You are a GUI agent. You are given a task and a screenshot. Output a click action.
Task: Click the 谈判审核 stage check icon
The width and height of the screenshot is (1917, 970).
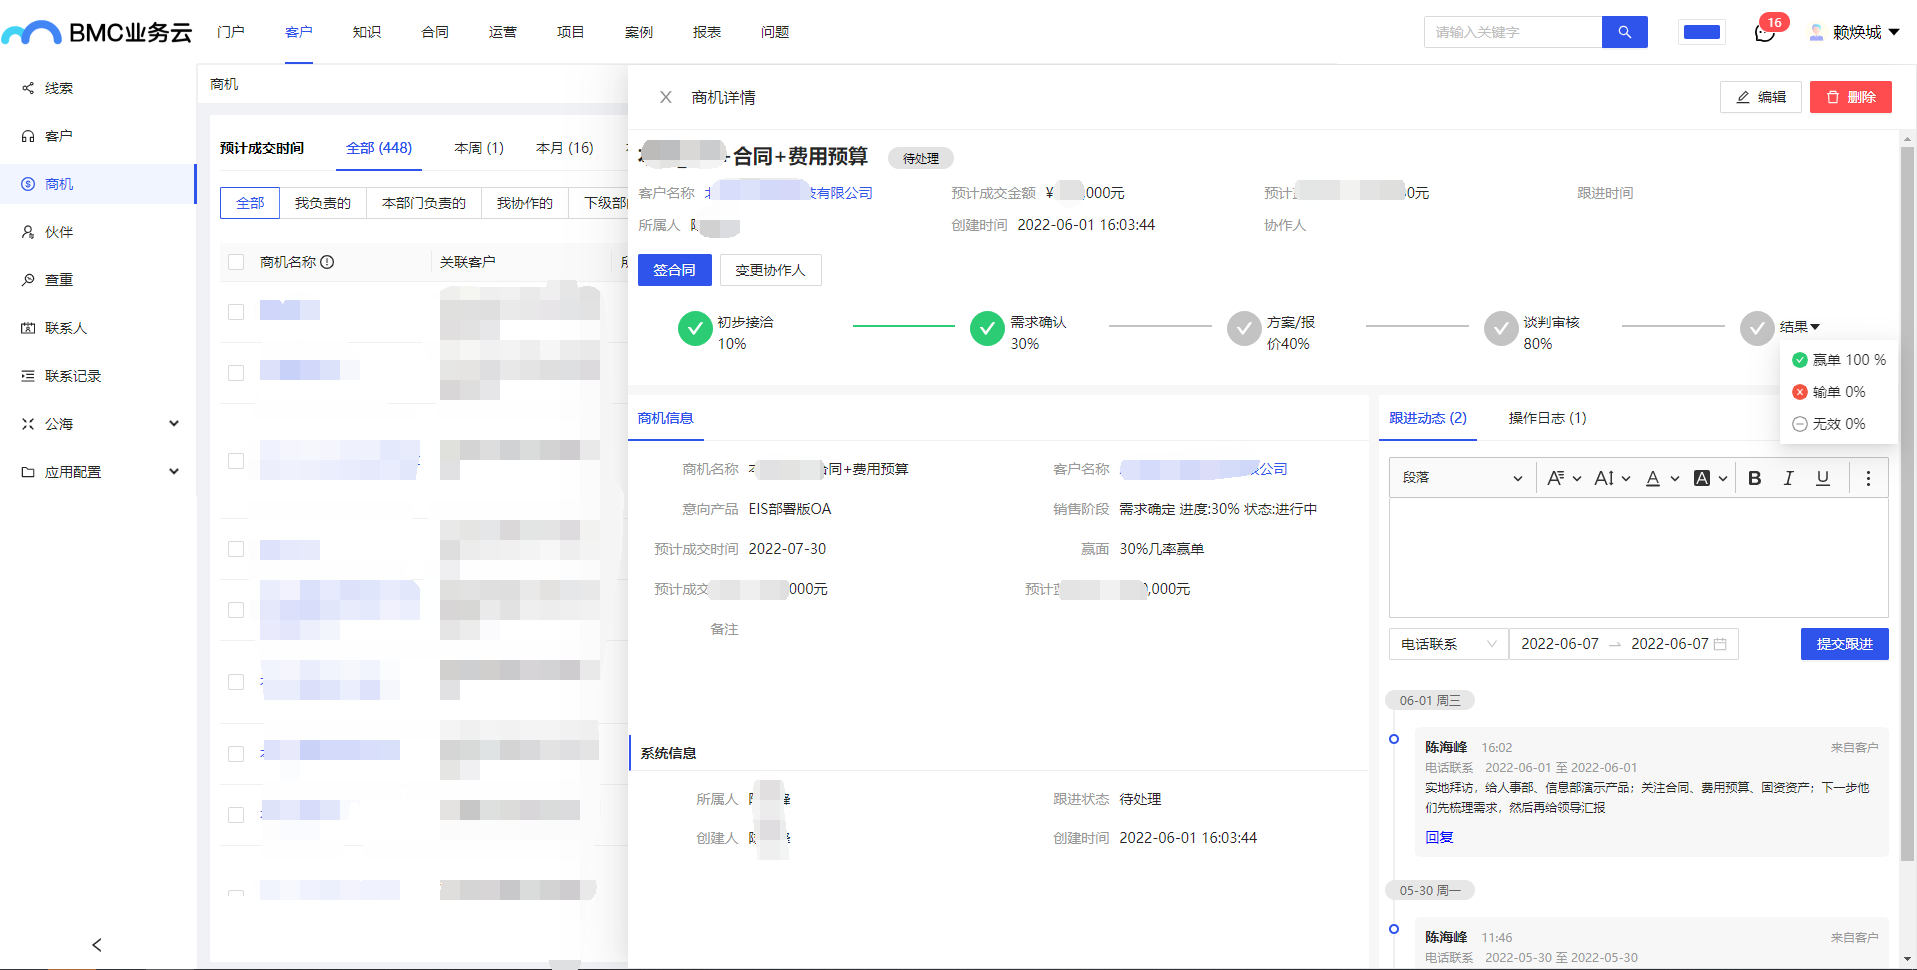[1501, 328]
